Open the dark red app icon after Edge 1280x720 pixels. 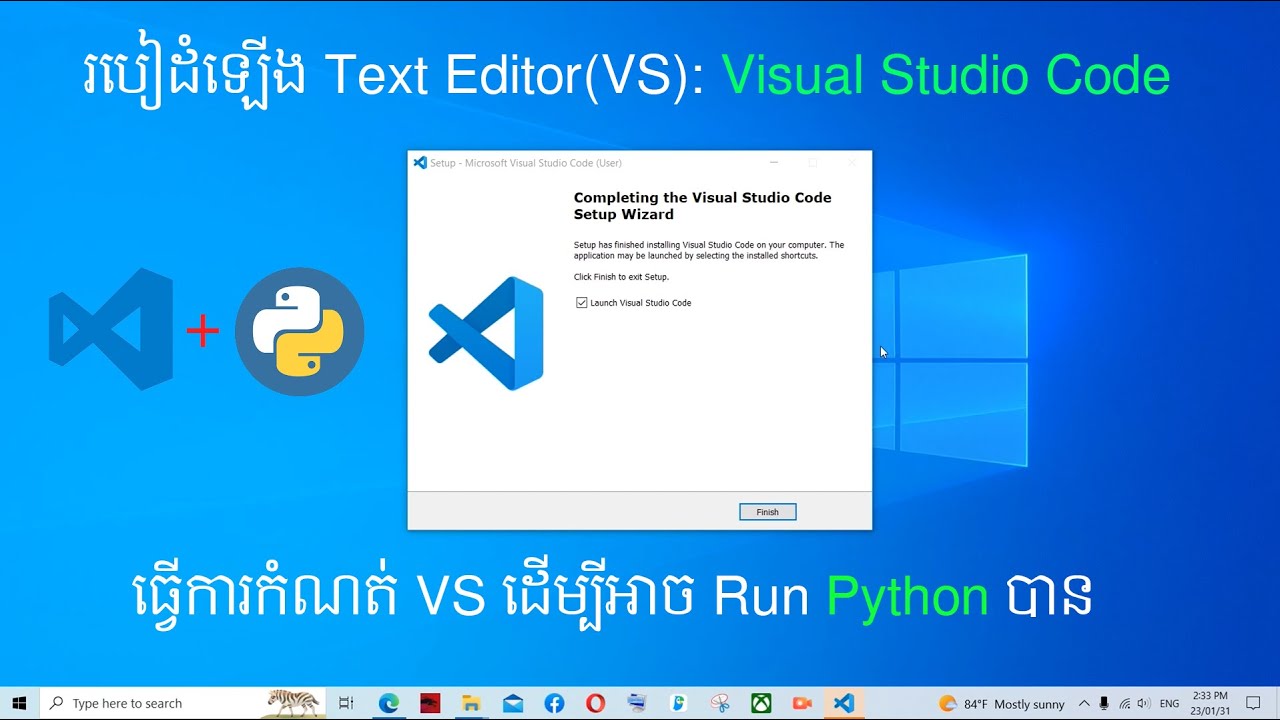430,704
